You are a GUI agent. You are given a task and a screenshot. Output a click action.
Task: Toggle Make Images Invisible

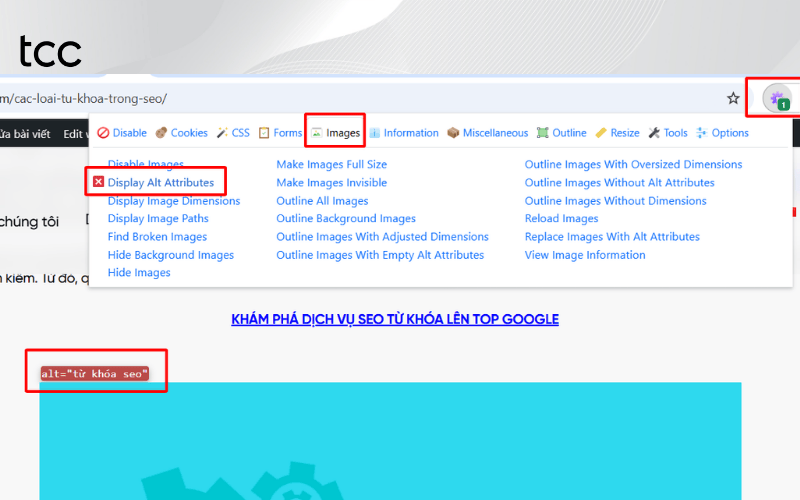pos(332,182)
